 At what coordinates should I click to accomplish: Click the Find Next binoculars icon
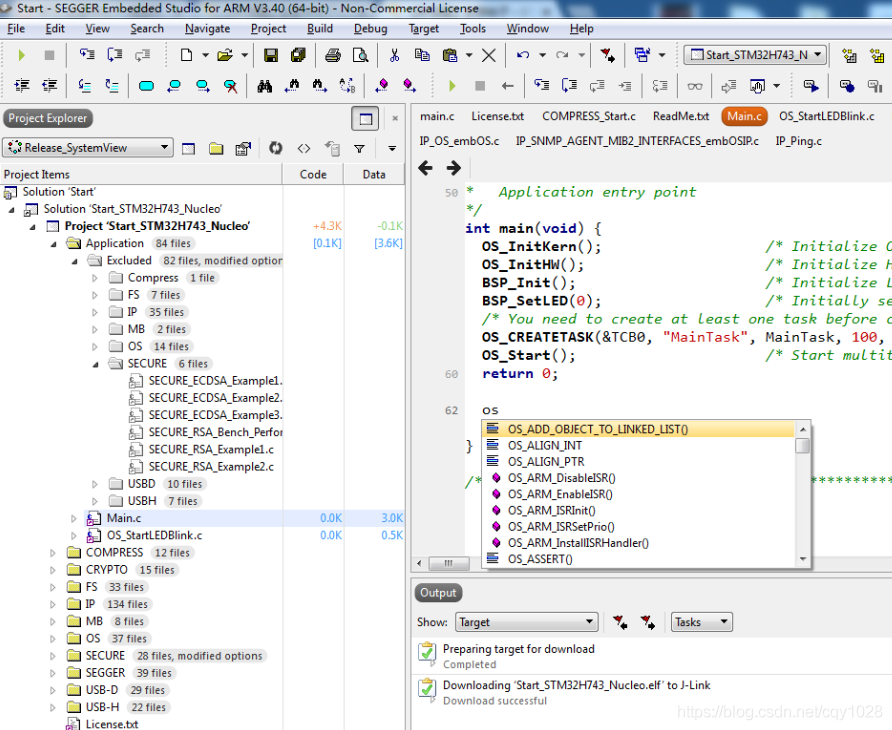coord(320,86)
